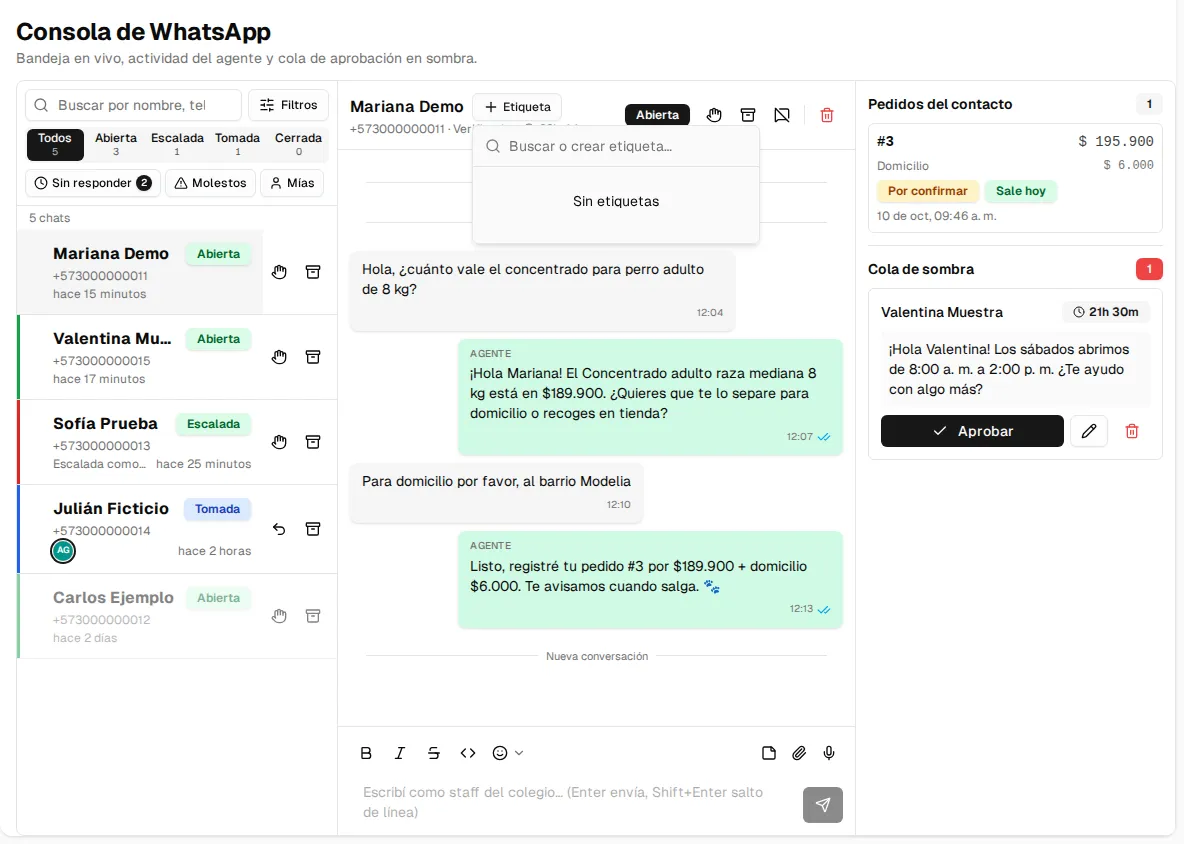Take over Valentina Mu... chat with hand icon
1184x844 pixels.
tap(279, 357)
